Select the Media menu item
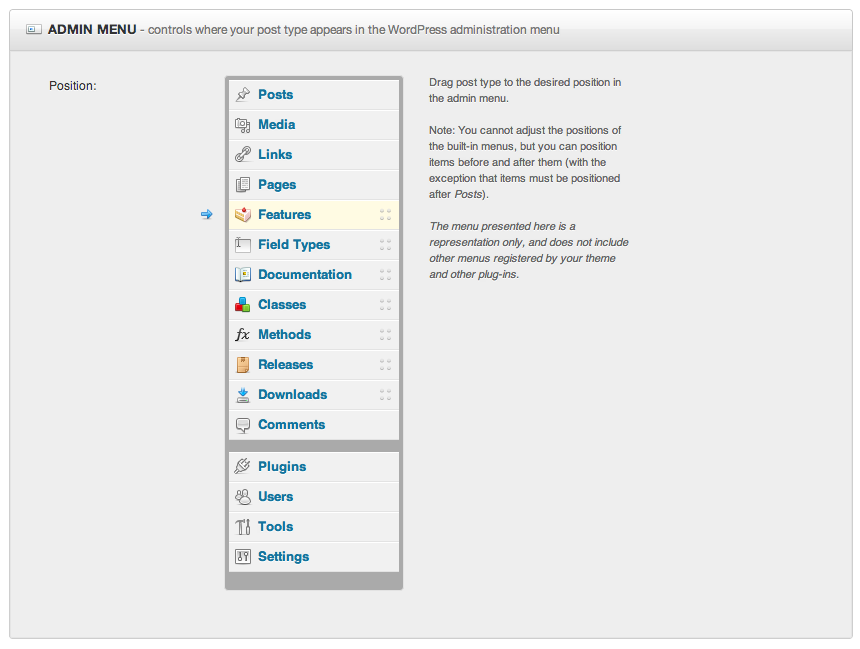The image size is (860, 649). pyautogui.click(x=314, y=125)
